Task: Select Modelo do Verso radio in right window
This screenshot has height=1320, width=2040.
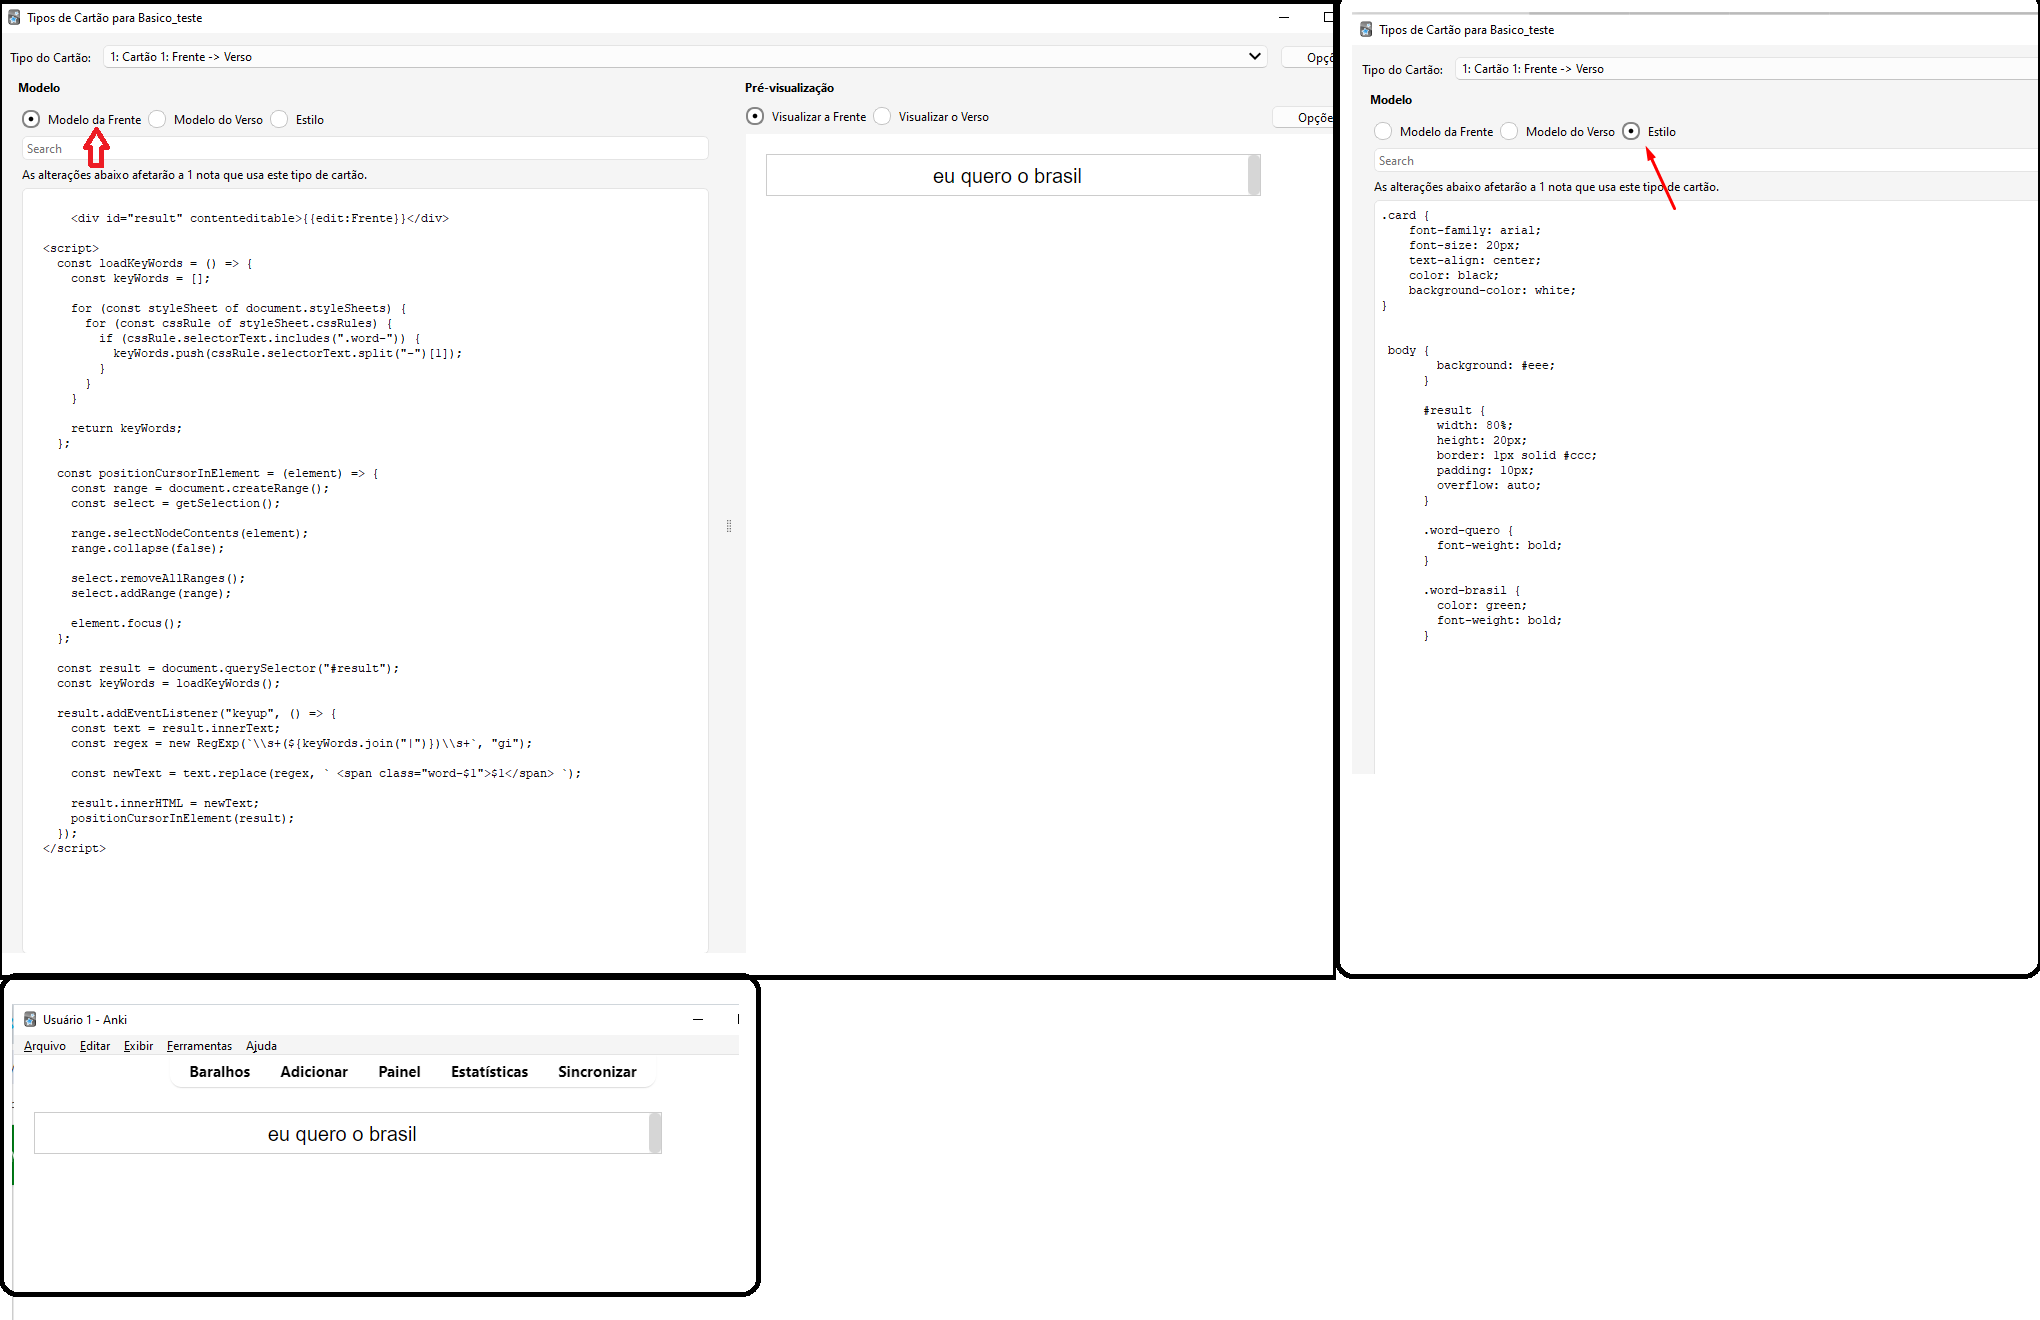Action: tap(1509, 131)
